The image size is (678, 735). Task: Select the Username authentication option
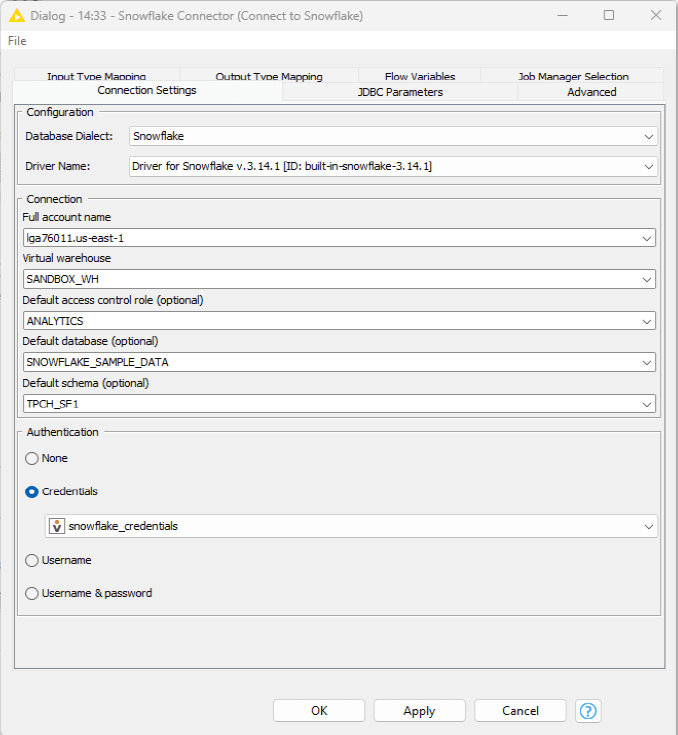[x=32, y=561]
